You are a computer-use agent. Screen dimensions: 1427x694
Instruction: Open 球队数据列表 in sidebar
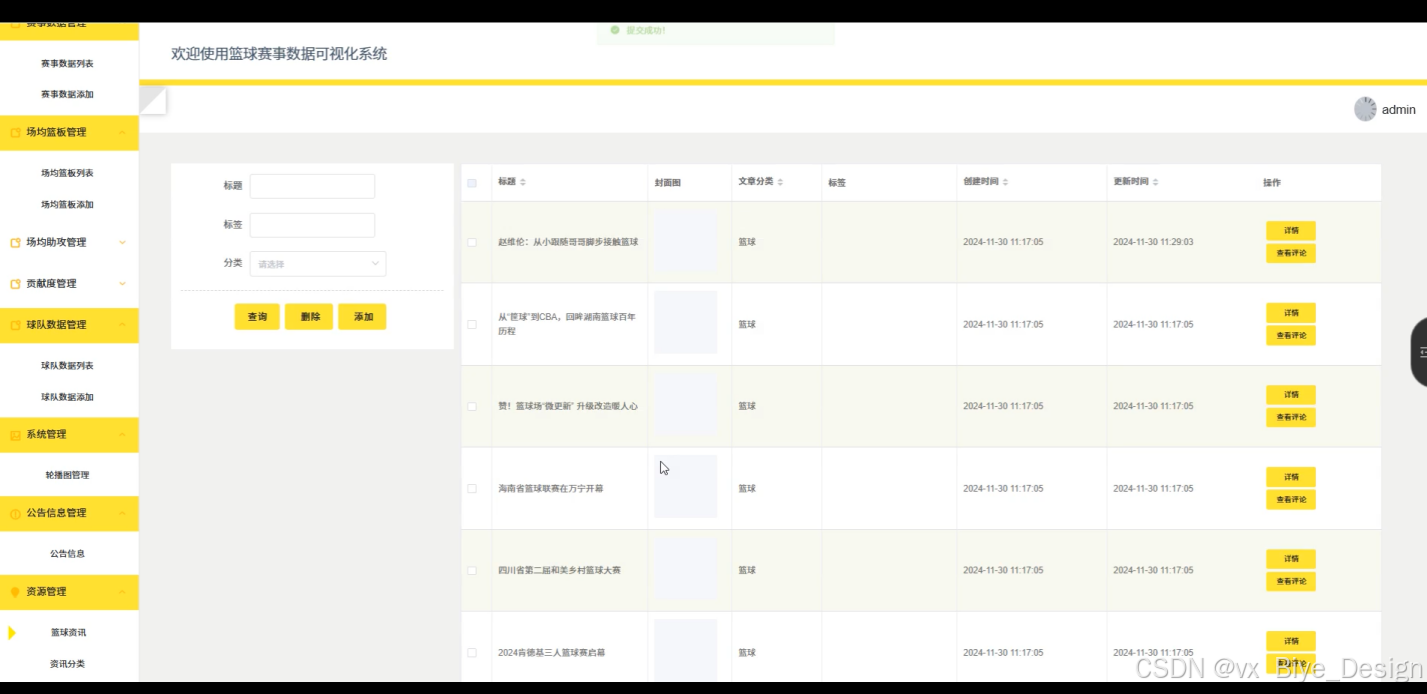click(67, 365)
